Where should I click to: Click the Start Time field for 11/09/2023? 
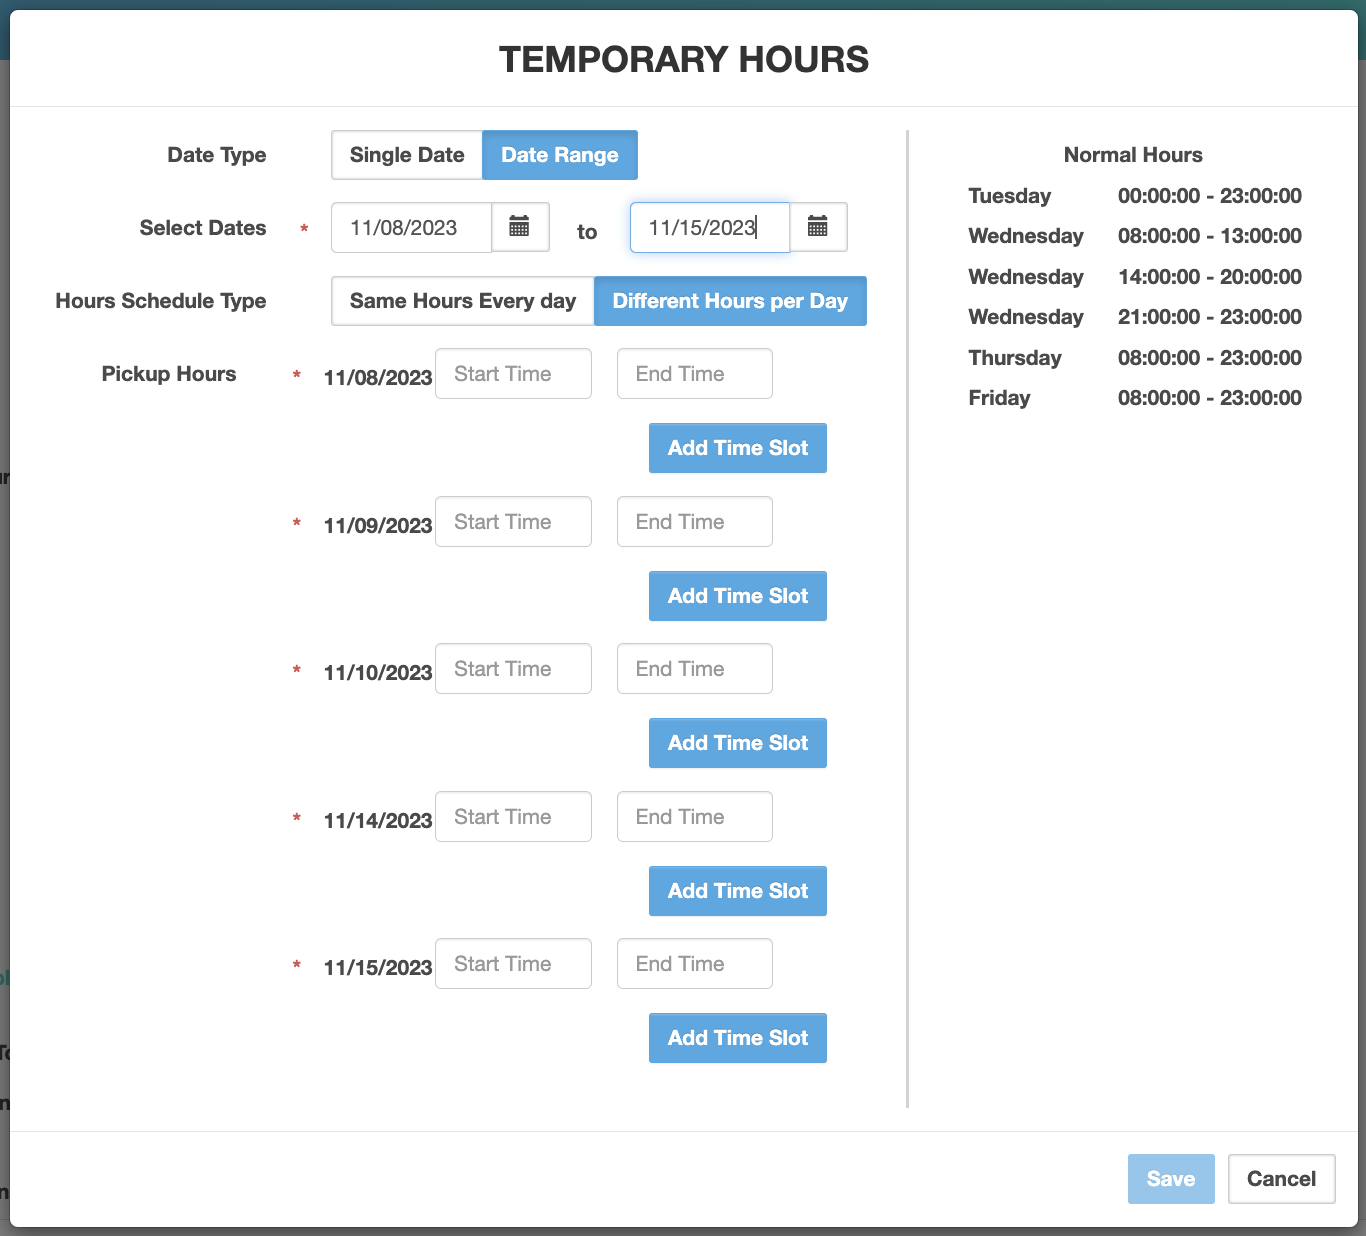(513, 521)
